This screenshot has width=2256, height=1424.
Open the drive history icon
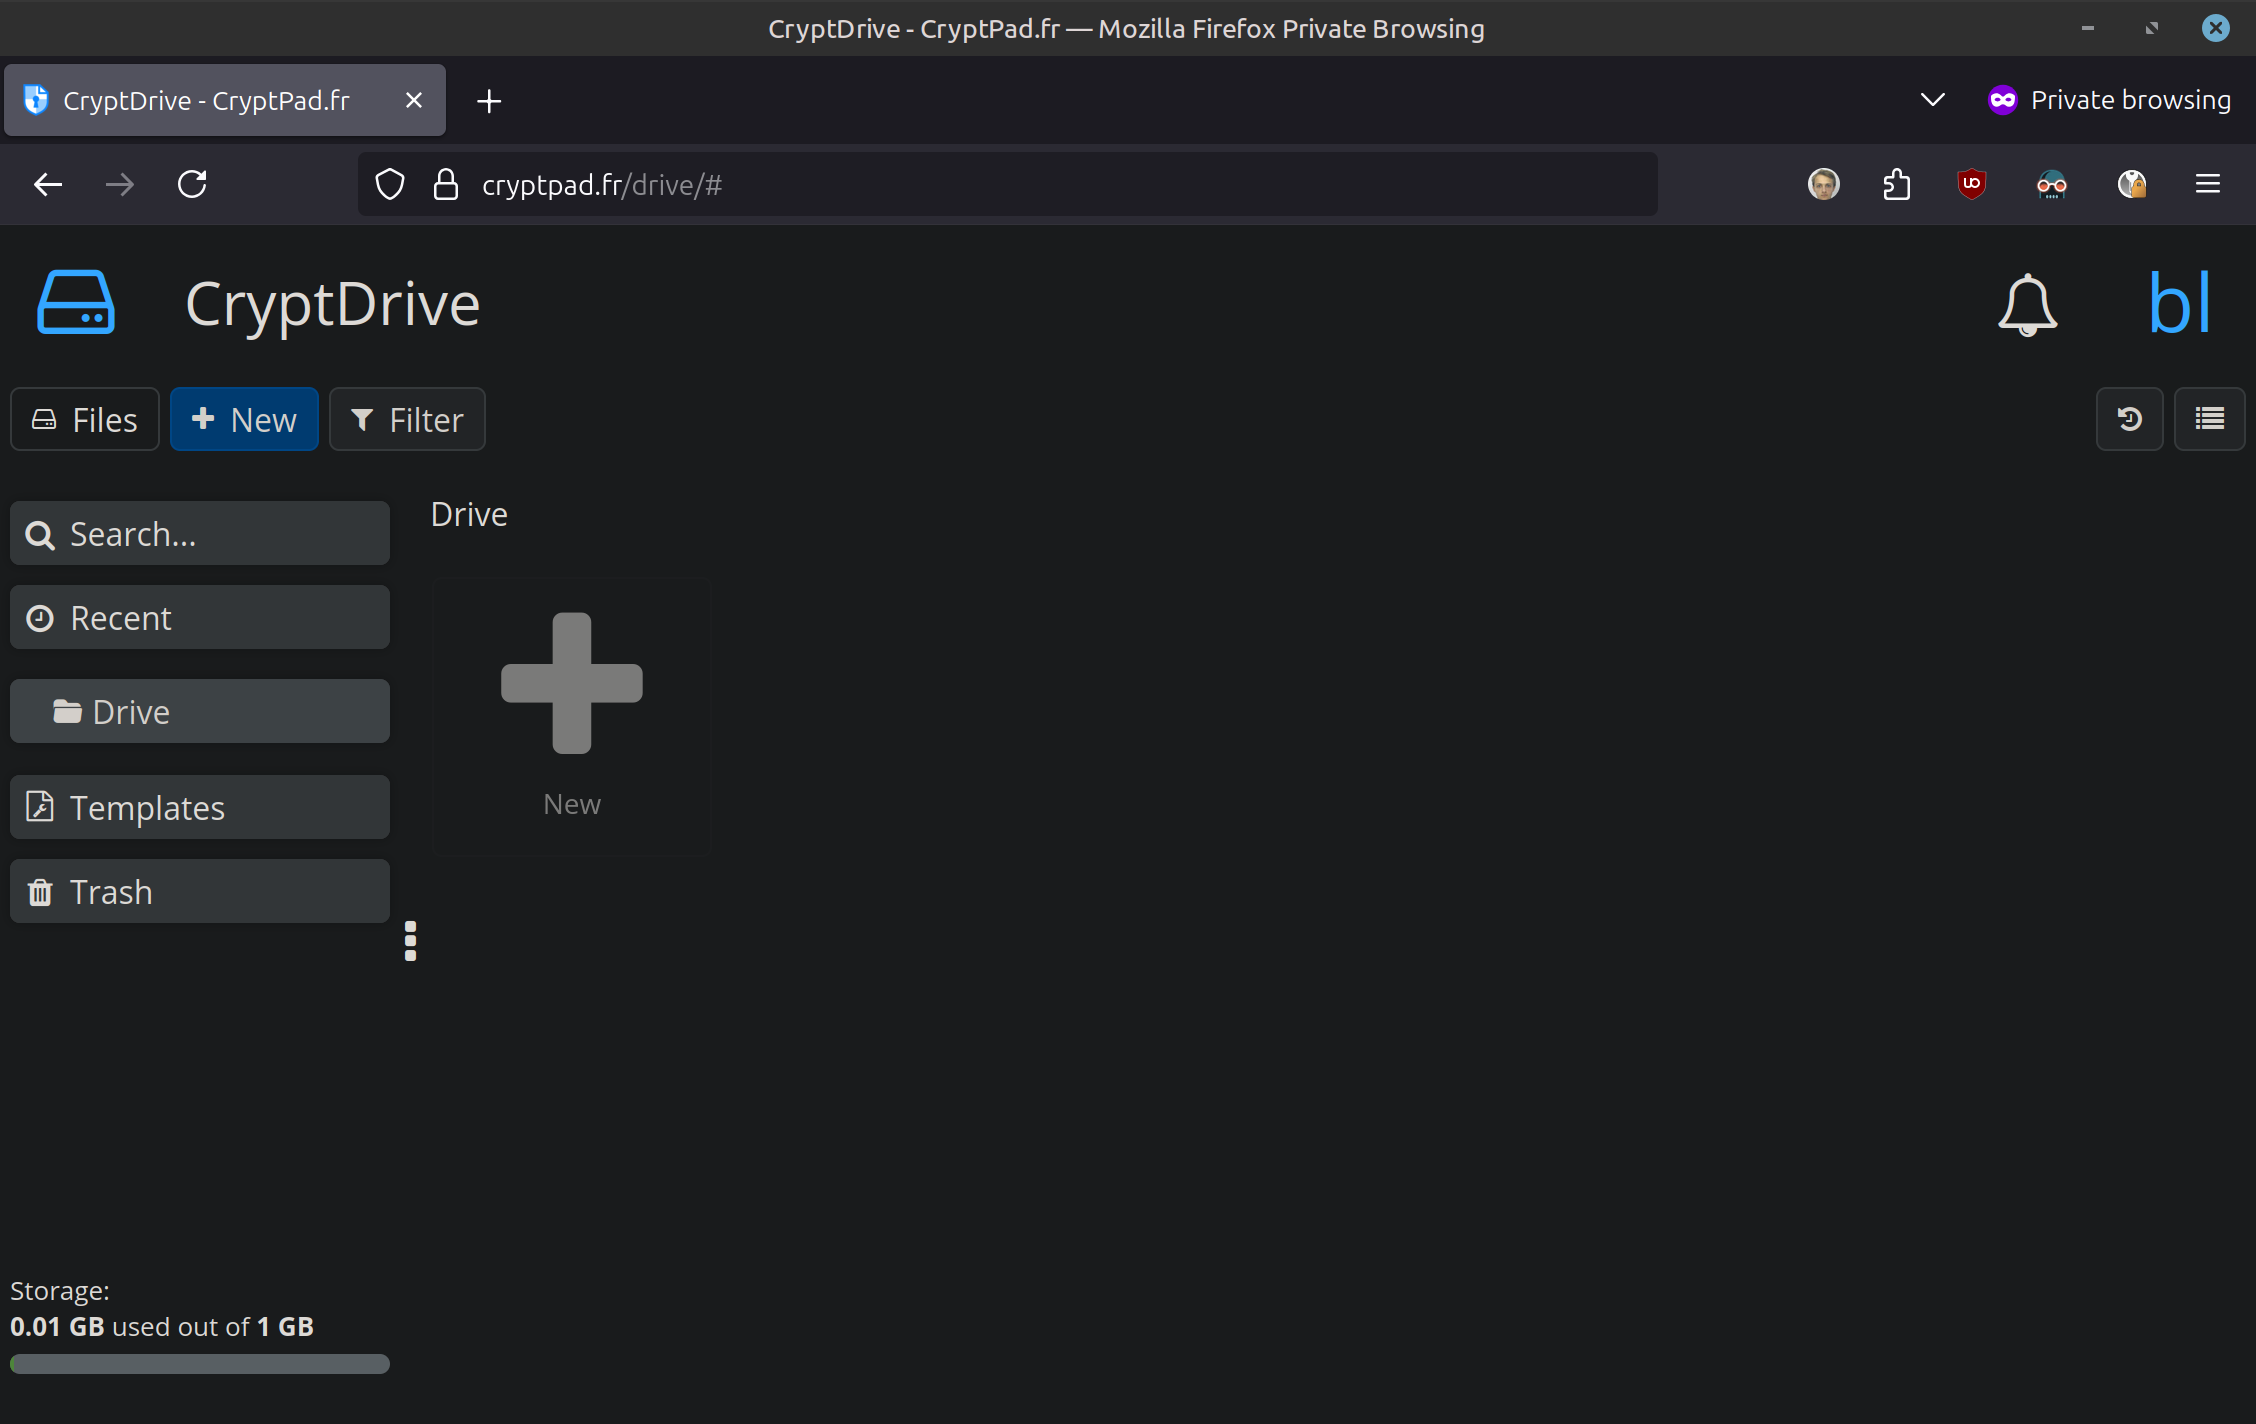pyautogui.click(x=2129, y=419)
